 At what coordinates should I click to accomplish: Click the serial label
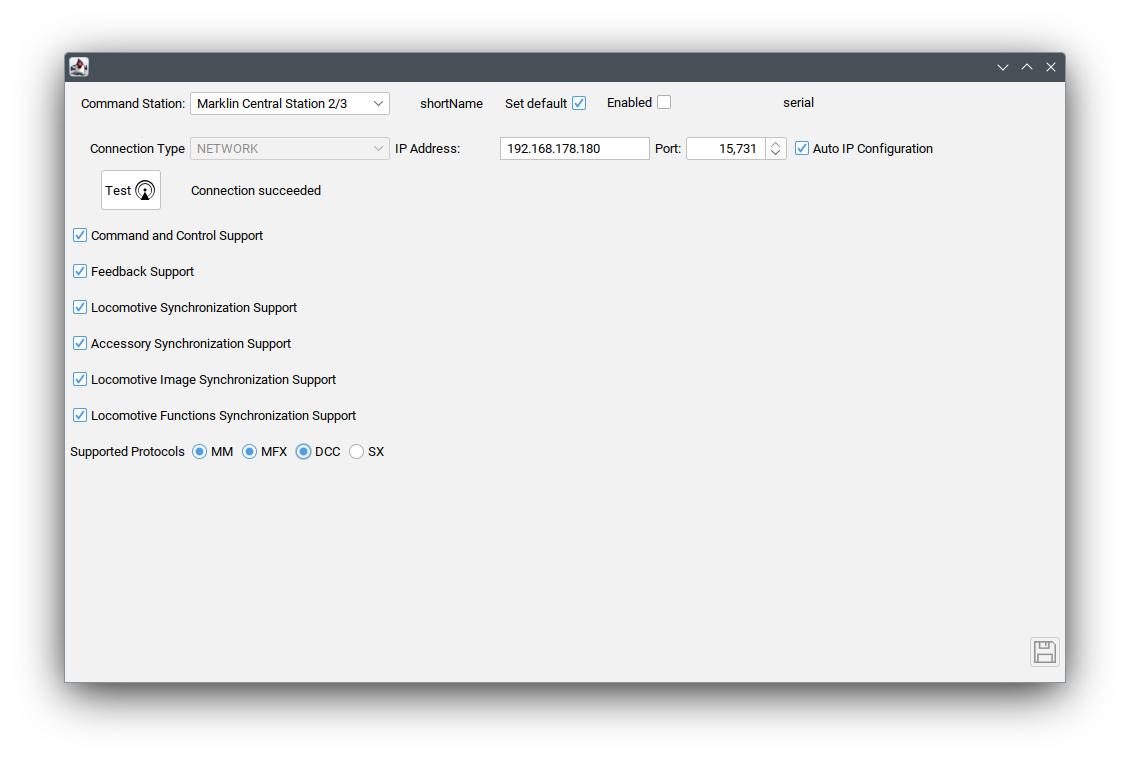click(x=798, y=103)
